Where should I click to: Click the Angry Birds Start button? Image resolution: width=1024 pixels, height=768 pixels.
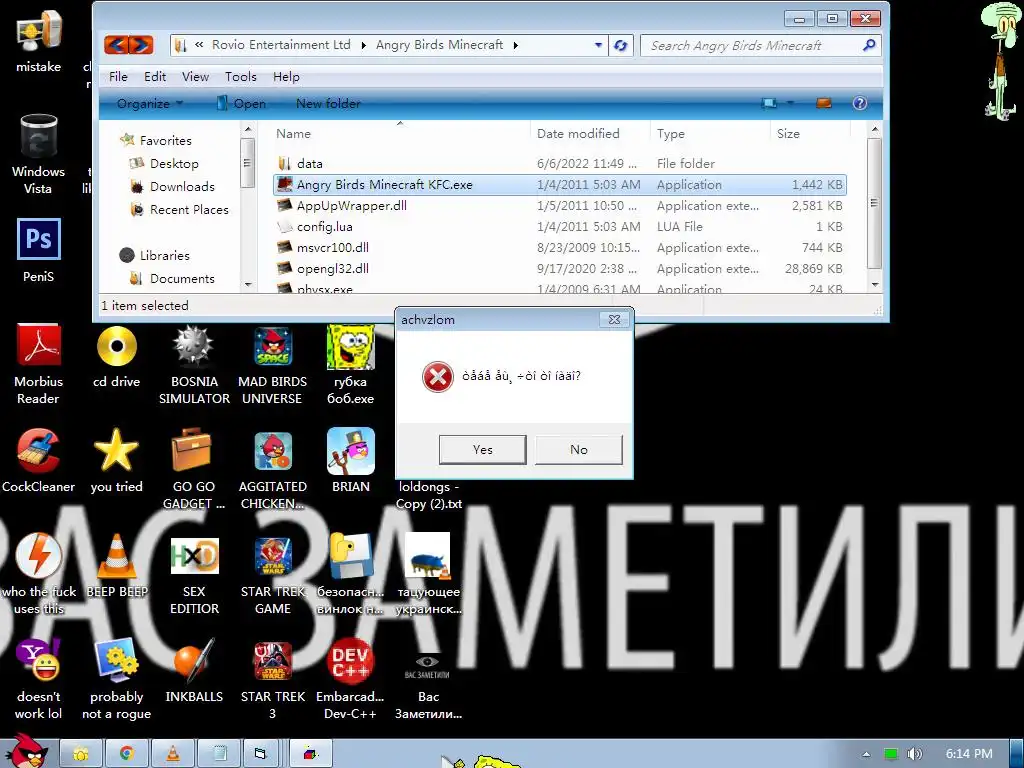27,751
